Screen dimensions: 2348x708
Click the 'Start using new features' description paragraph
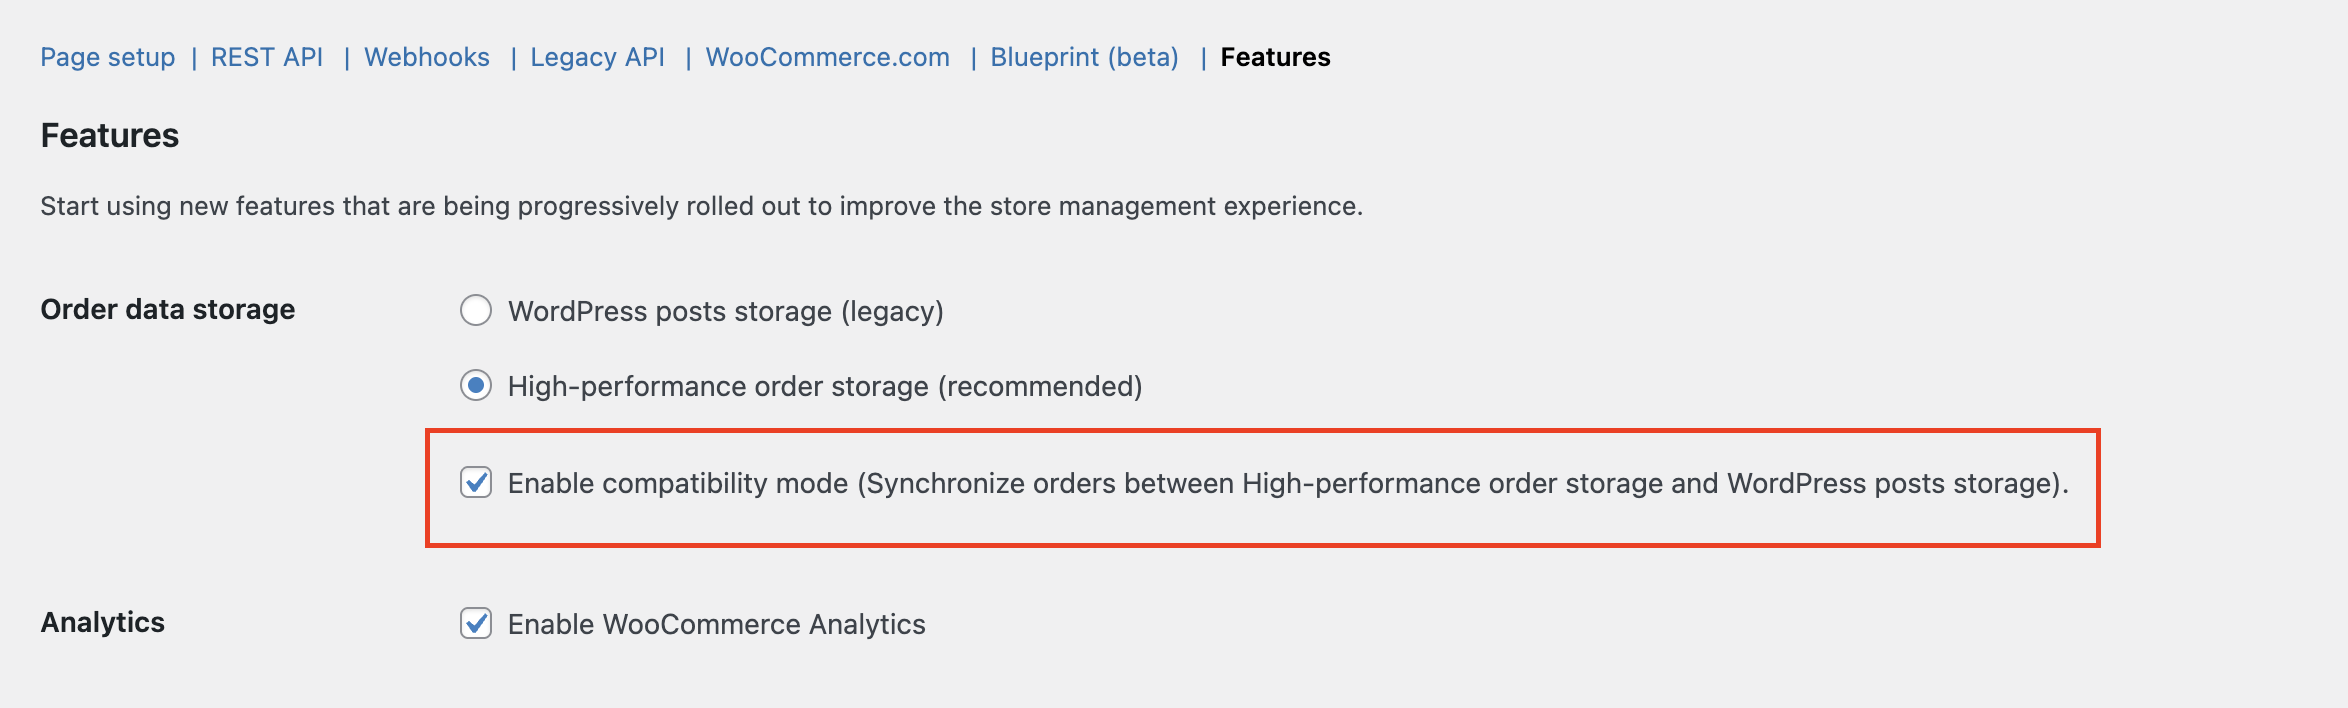click(x=701, y=206)
